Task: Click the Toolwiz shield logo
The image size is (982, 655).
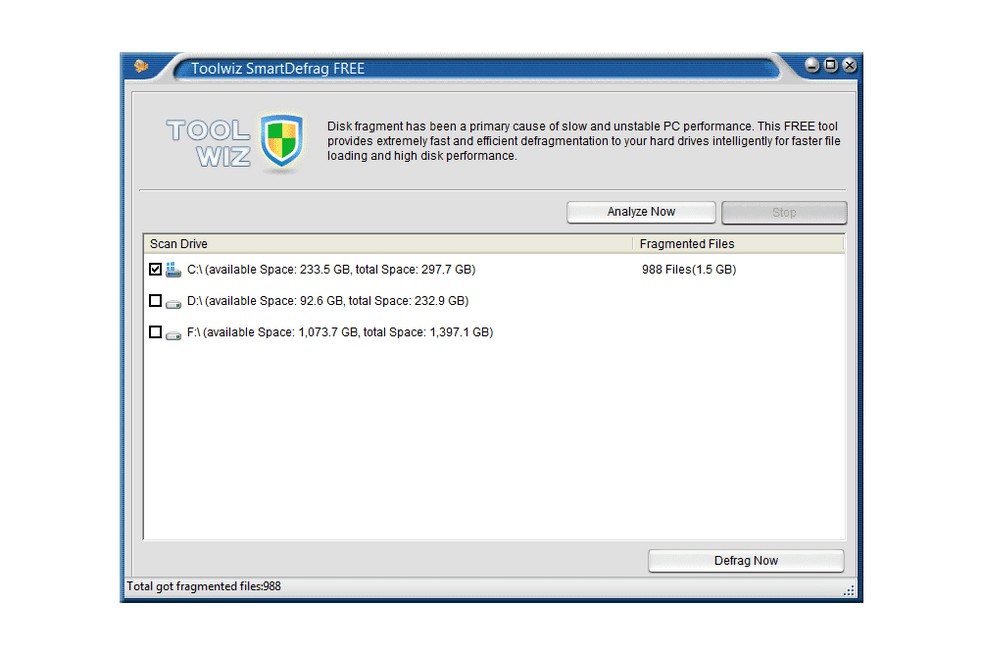Action: click(x=282, y=141)
